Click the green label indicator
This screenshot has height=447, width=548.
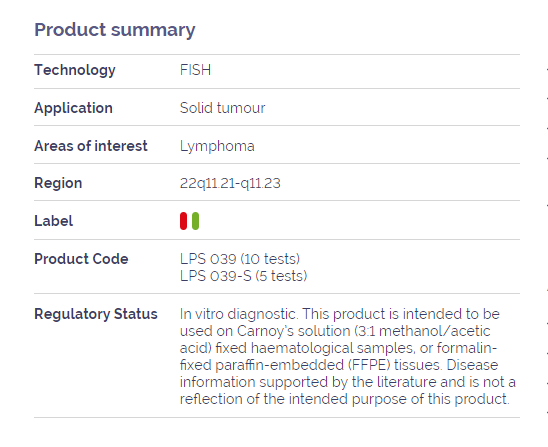click(x=195, y=221)
